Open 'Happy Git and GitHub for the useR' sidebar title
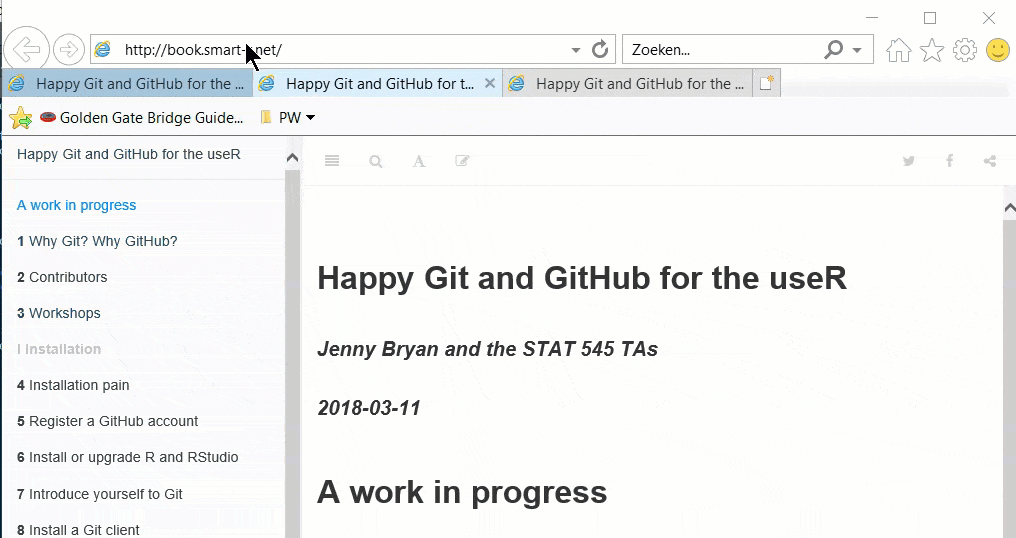Screen dimensions: 1016x538 (128, 154)
